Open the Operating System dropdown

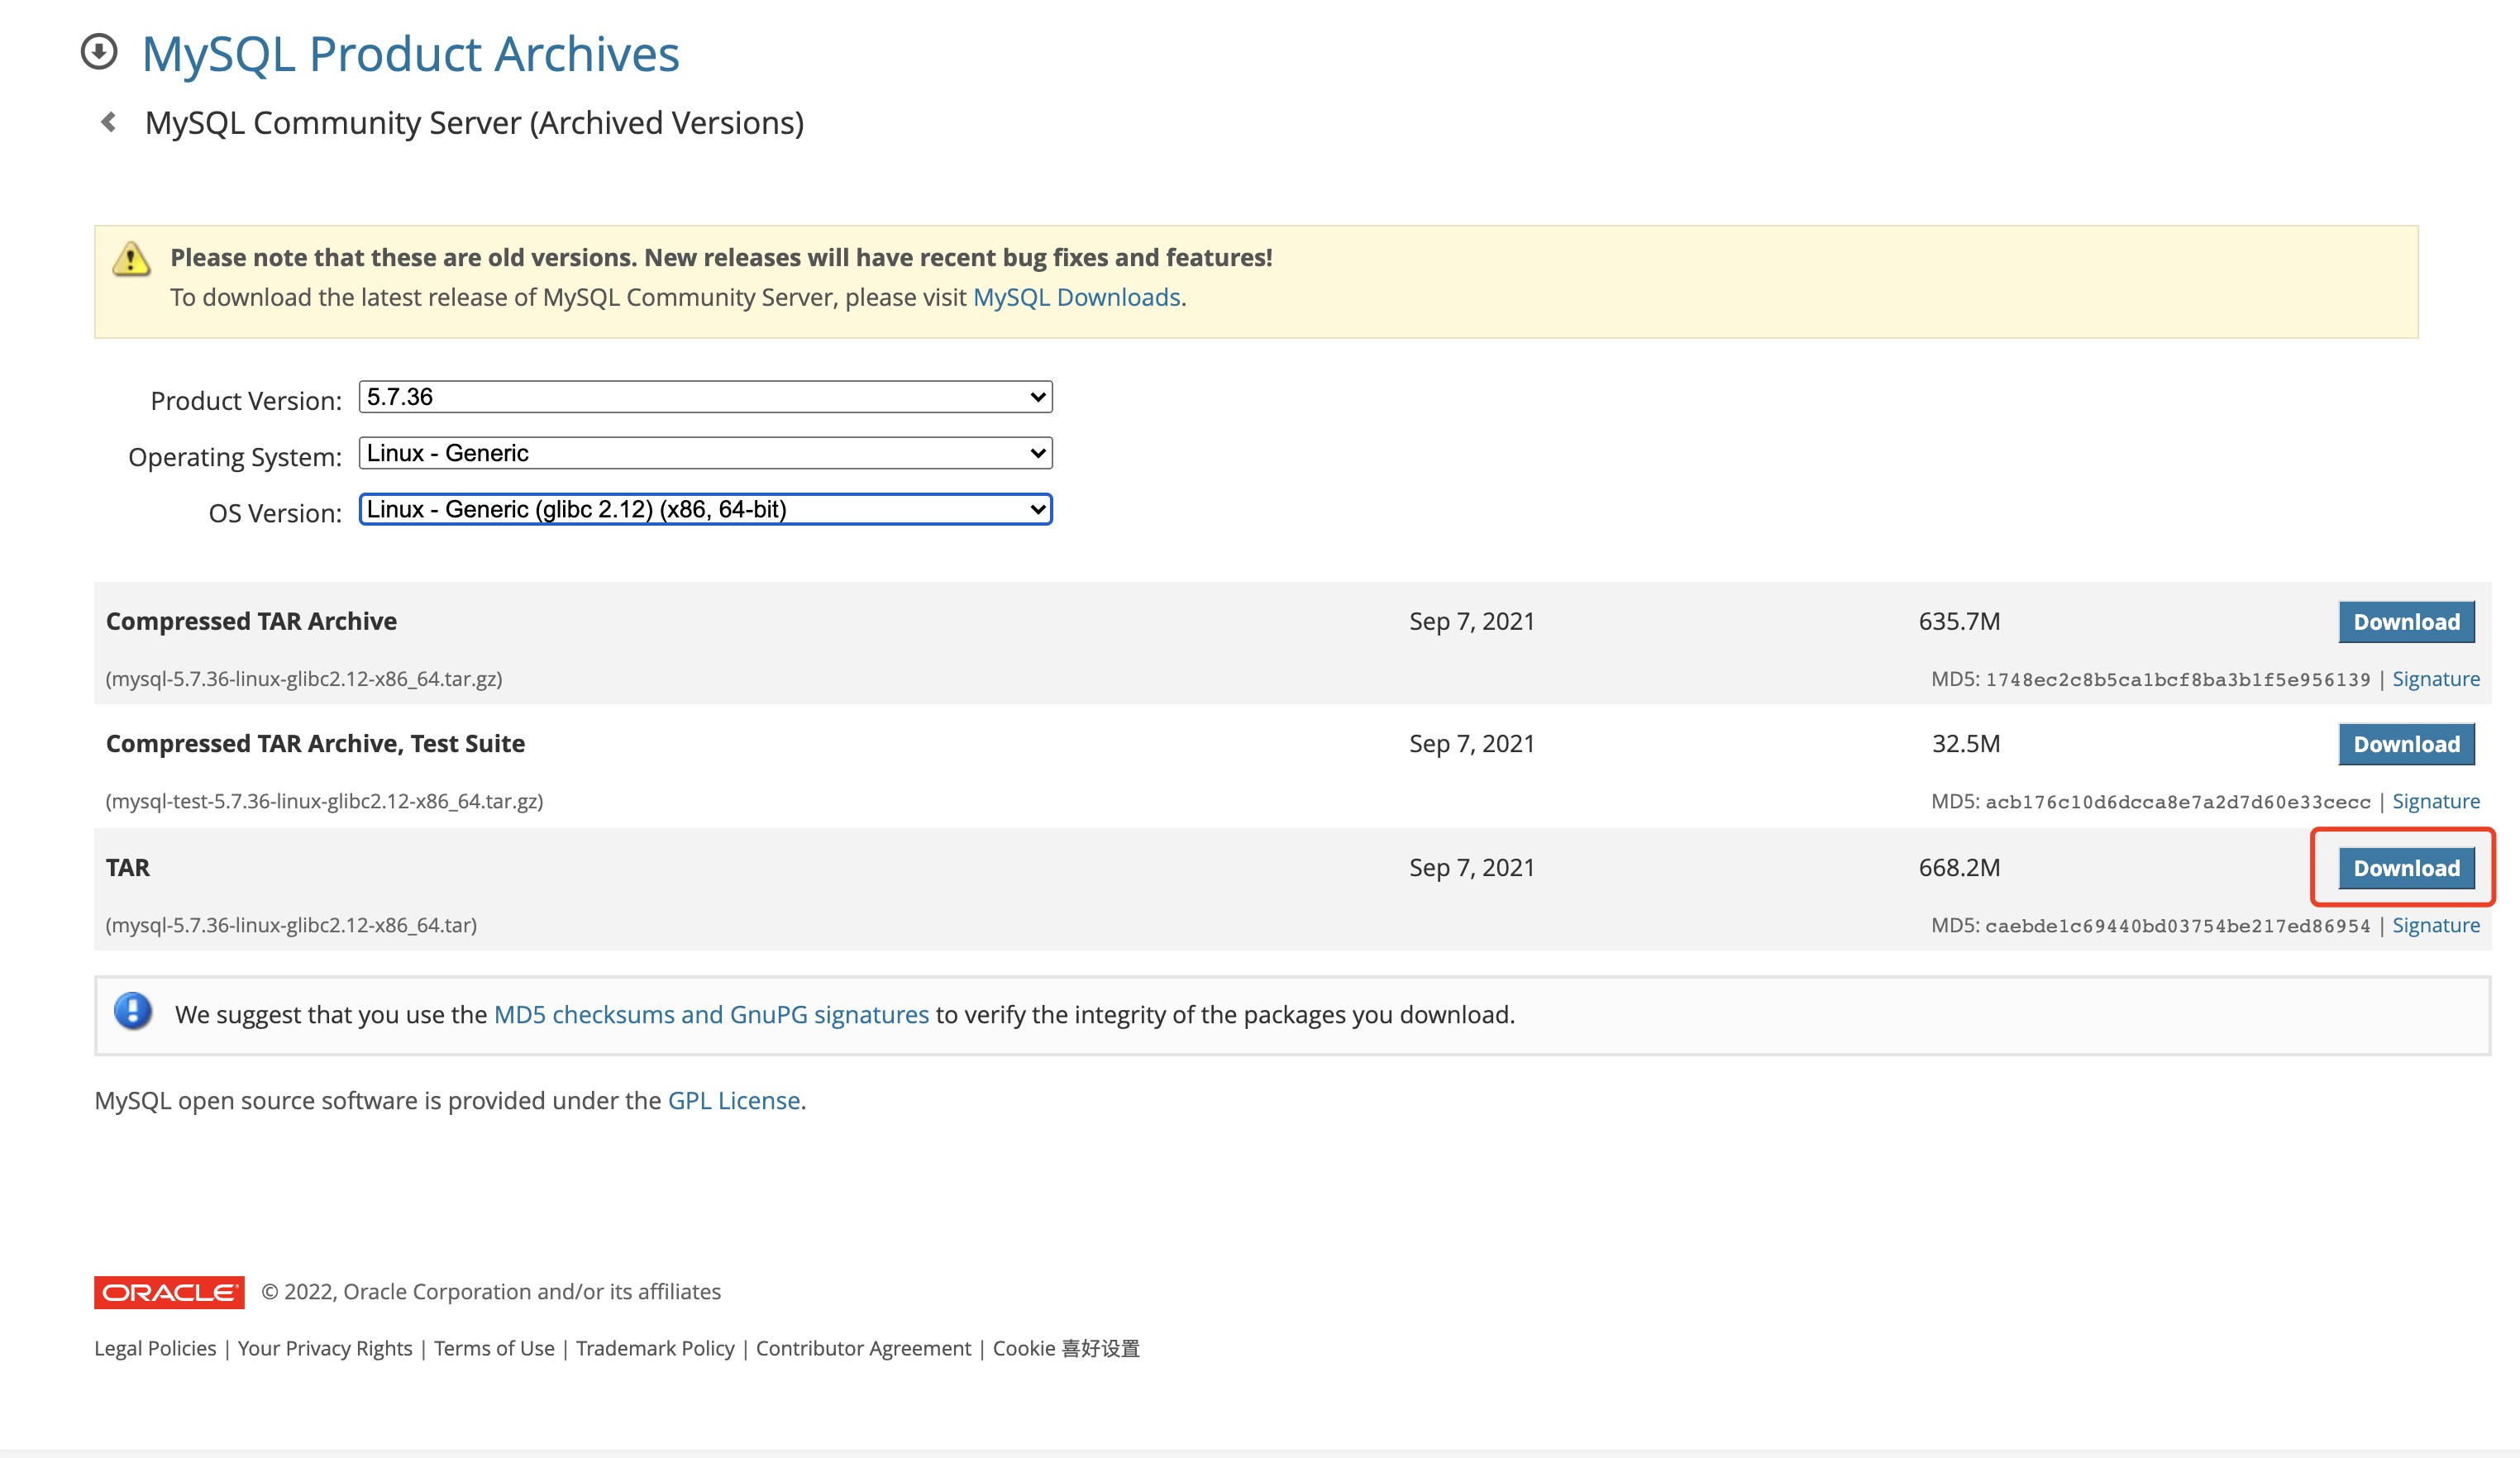(x=705, y=453)
